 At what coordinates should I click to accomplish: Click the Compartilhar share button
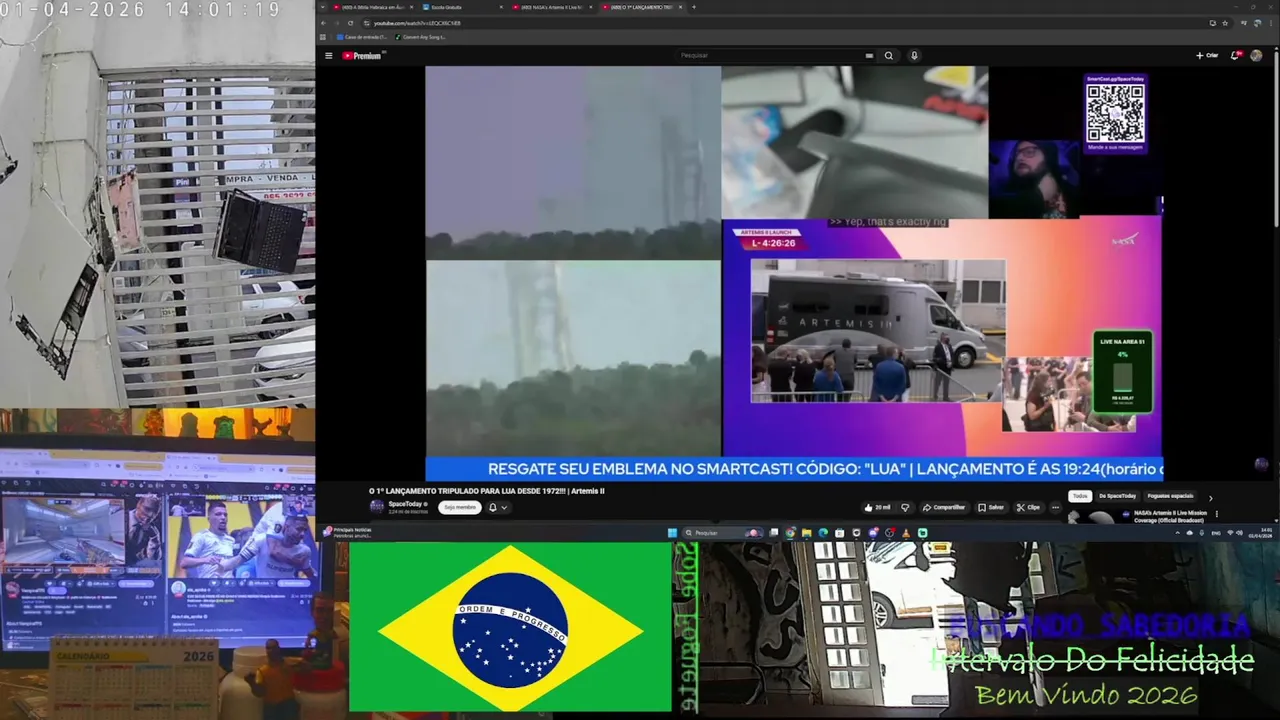point(944,507)
